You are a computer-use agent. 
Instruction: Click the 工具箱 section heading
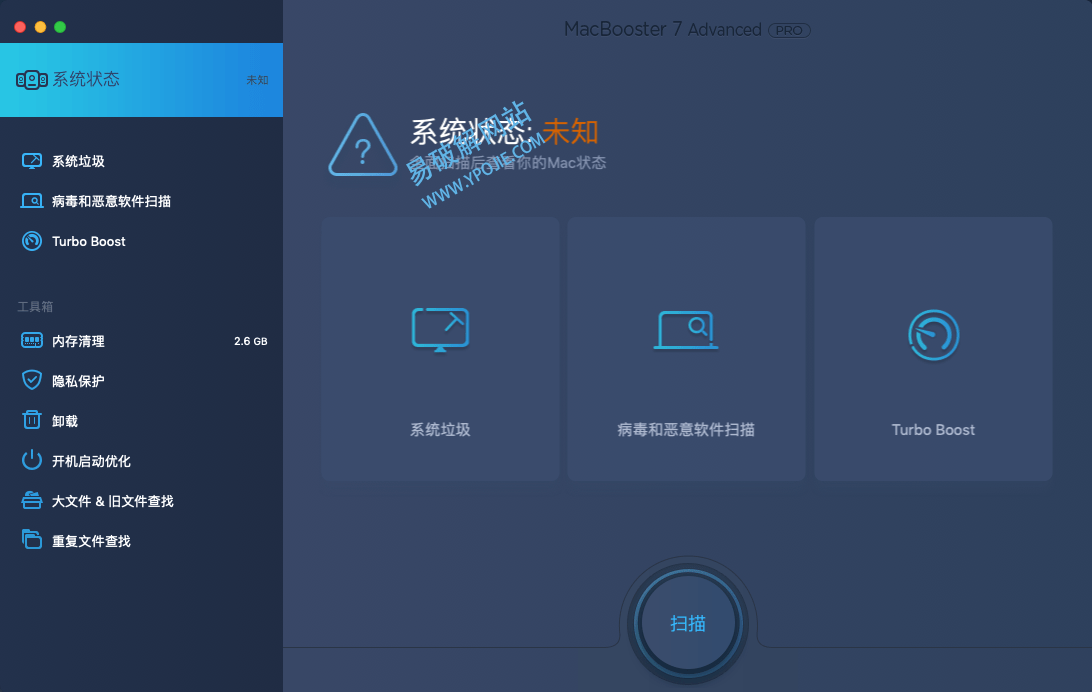click(x=35, y=306)
